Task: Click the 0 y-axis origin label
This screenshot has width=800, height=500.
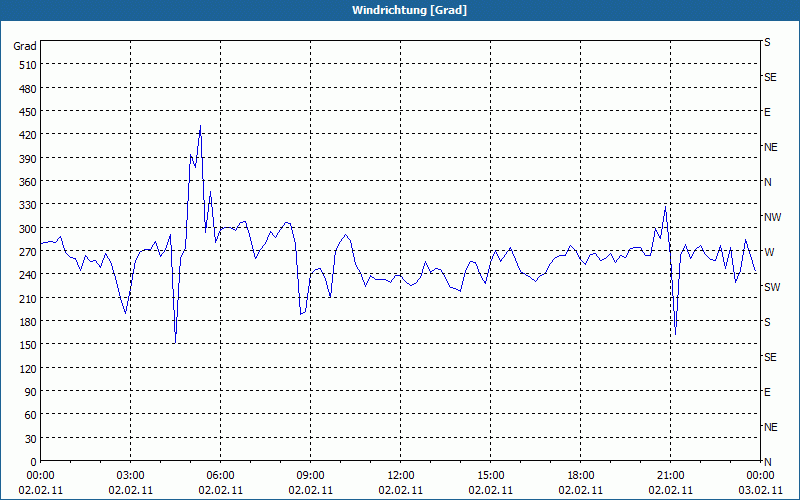Action: pos(34,462)
